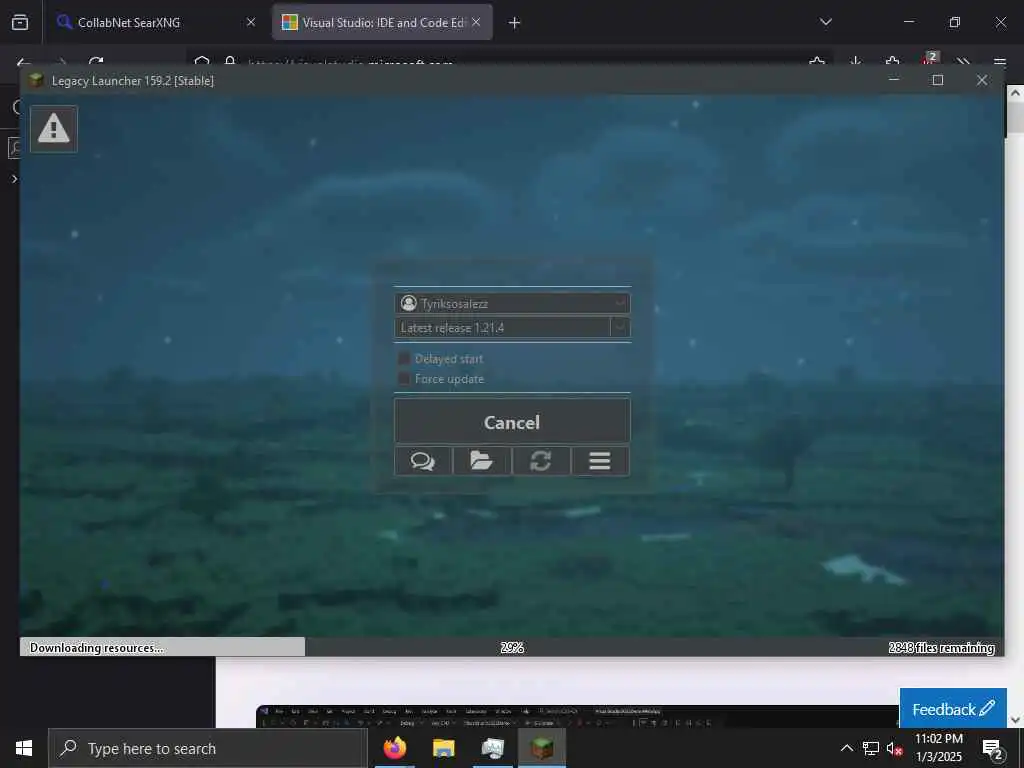The image size is (1024, 768).
Task: Click the browser extension icon with badge 2
Action: 929,60
